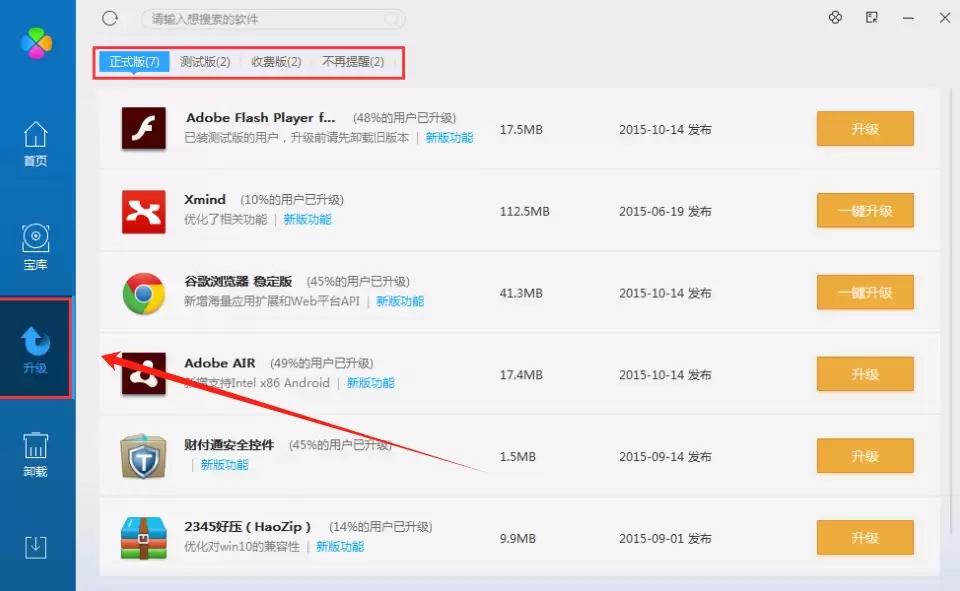Open 新版功能 link for 2345好压
Screen dimensions: 960x591
click(340, 546)
